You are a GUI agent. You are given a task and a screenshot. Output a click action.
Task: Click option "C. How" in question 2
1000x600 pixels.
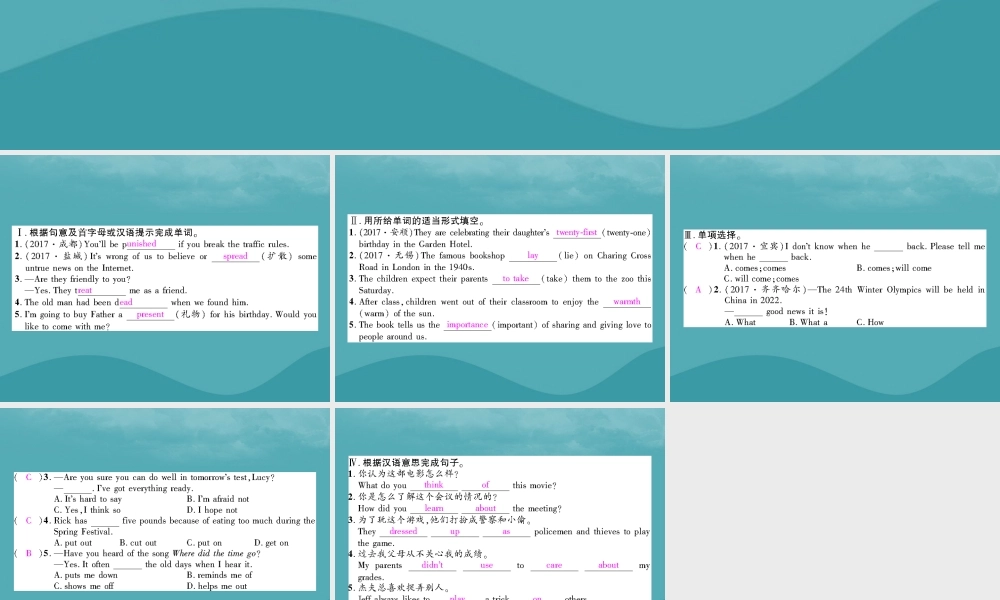click(869, 322)
